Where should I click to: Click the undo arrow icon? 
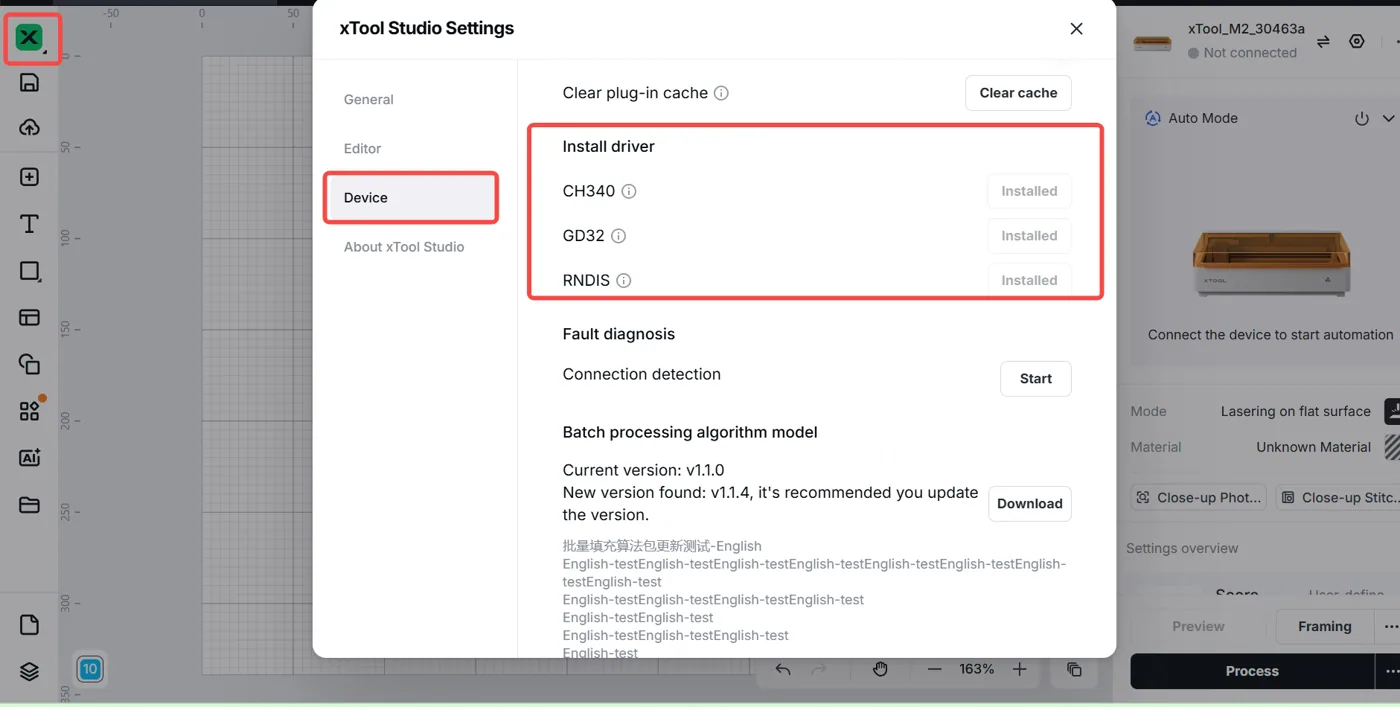[783, 669]
